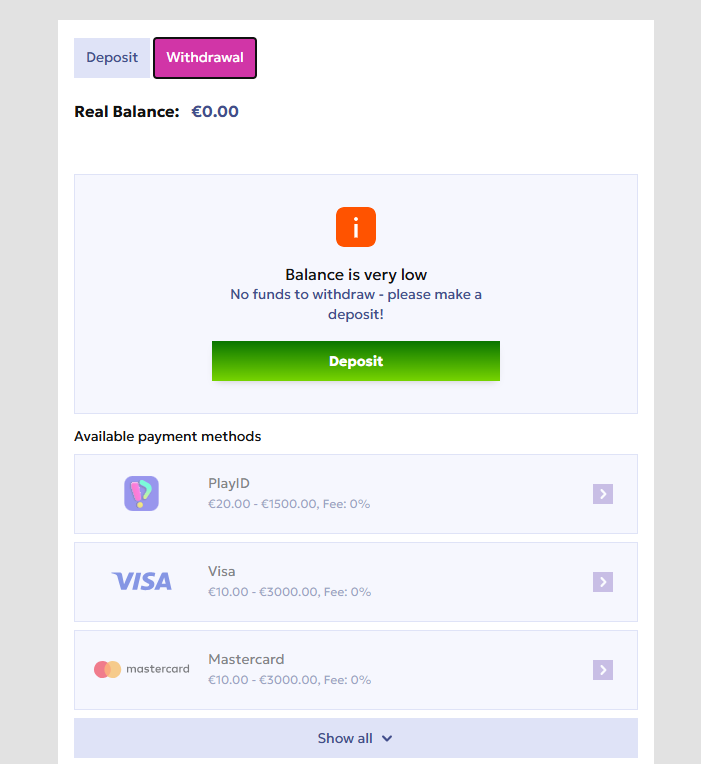Choose the Visa payment method name
The width and height of the screenshot is (701, 764).
pyautogui.click(x=222, y=572)
